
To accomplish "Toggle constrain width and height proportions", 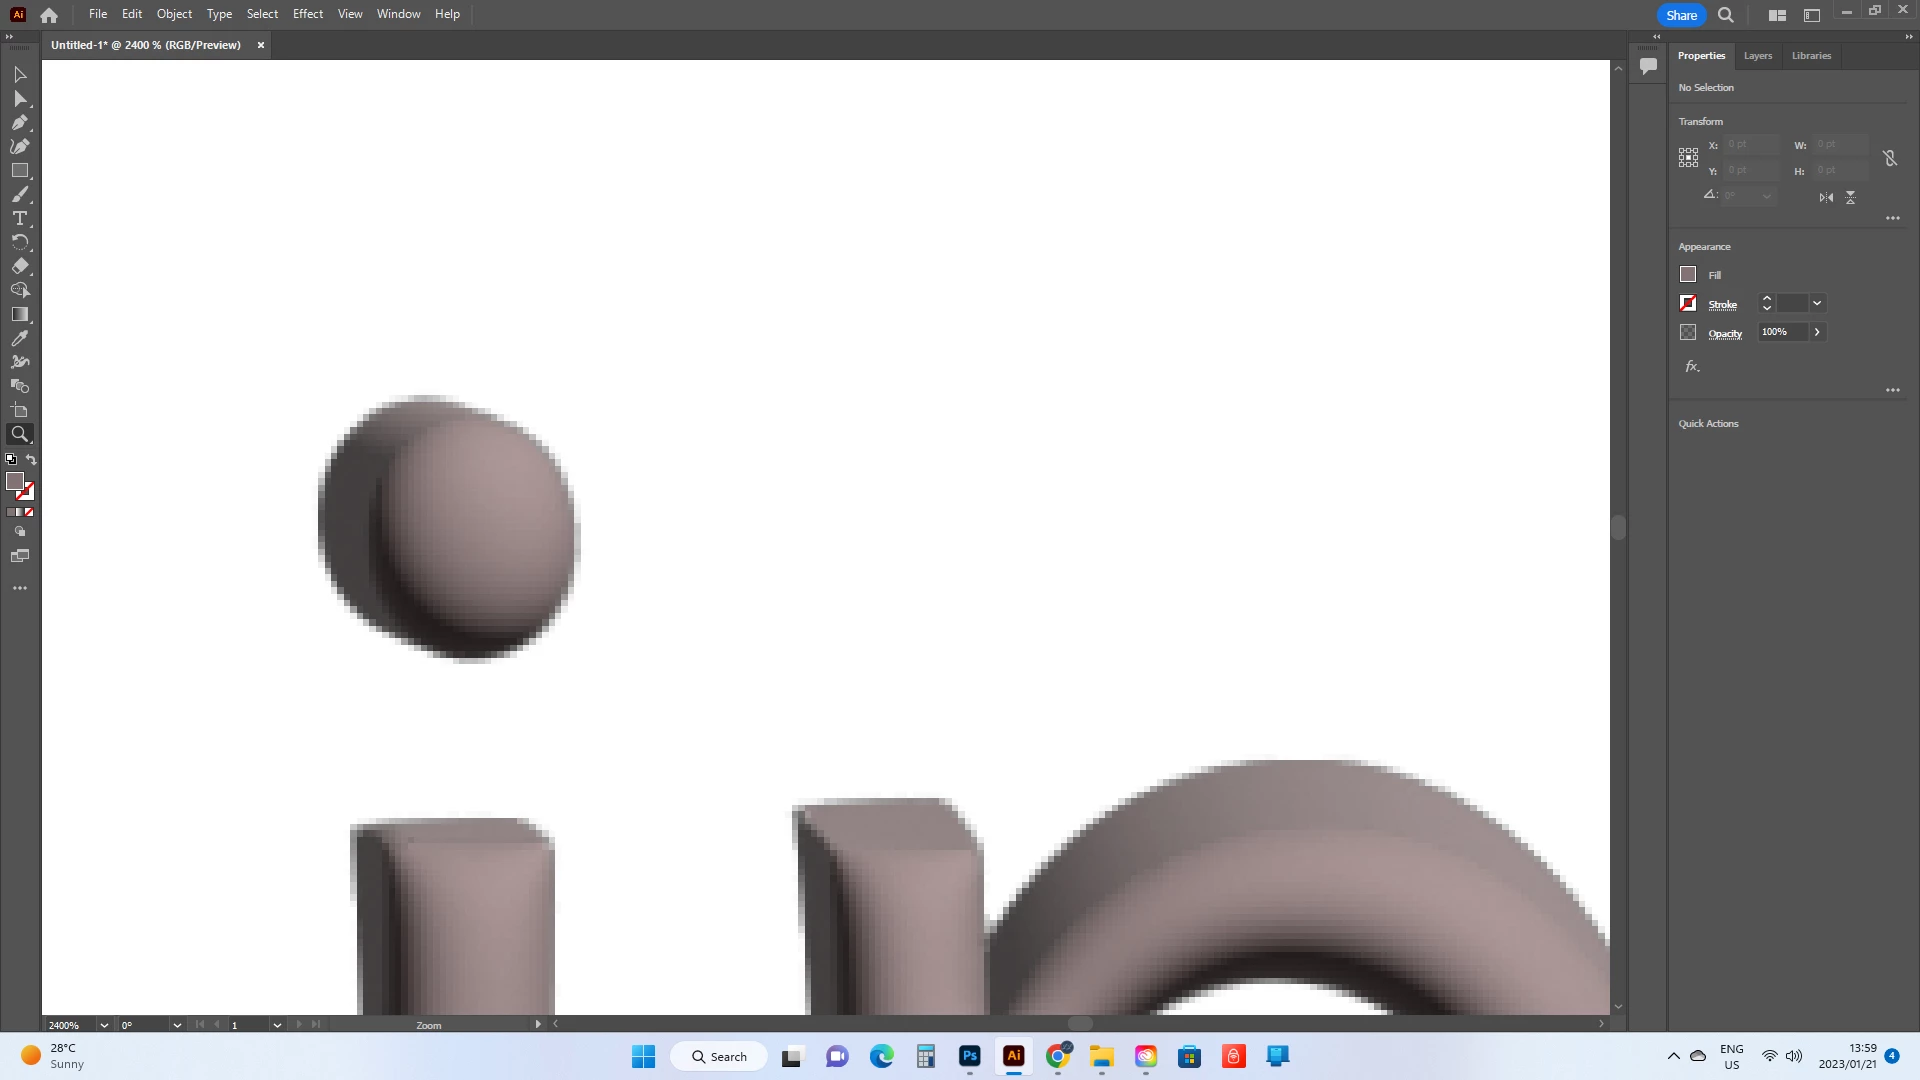I will [1890, 158].
